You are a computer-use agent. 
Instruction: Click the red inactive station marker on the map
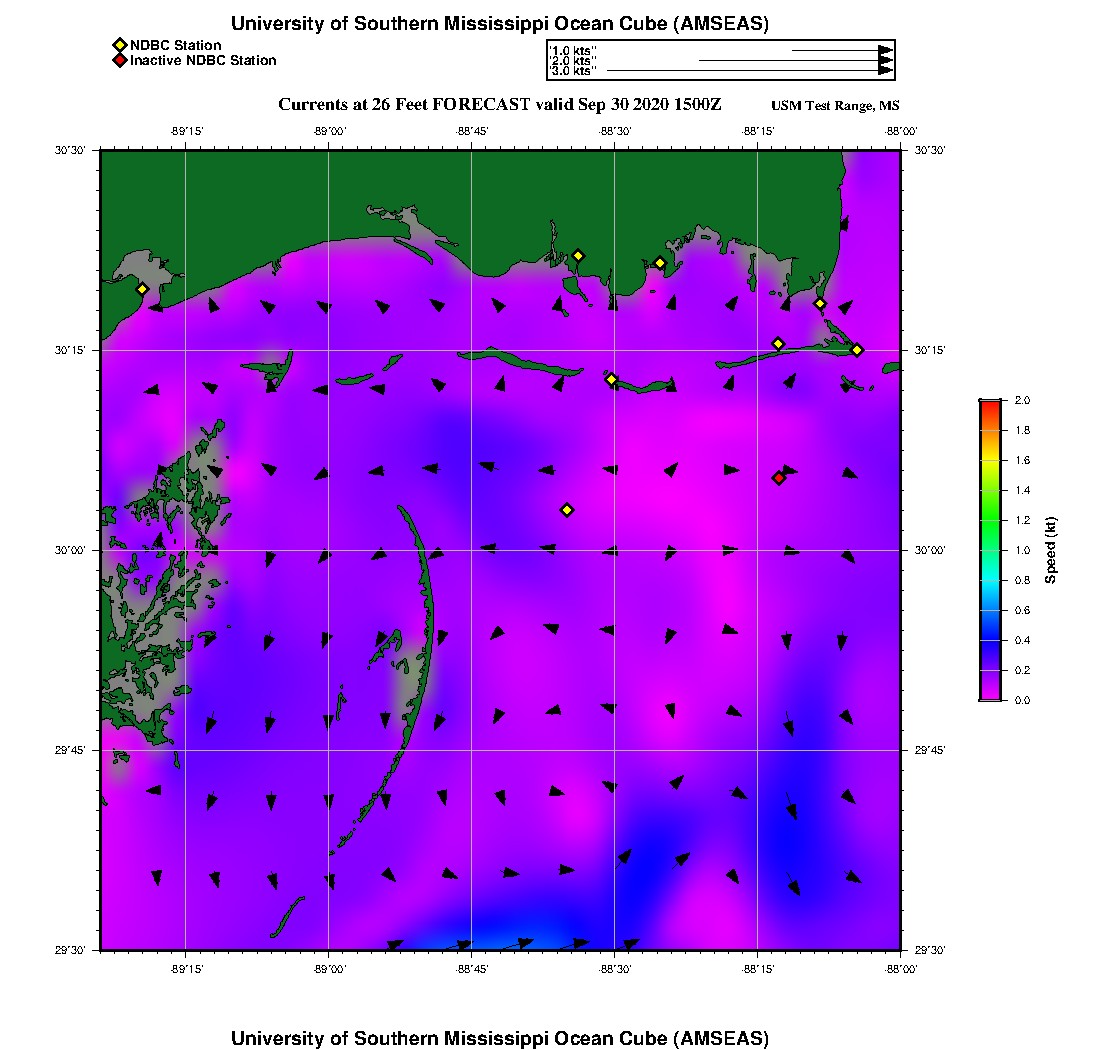pyautogui.click(x=779, y=478)
